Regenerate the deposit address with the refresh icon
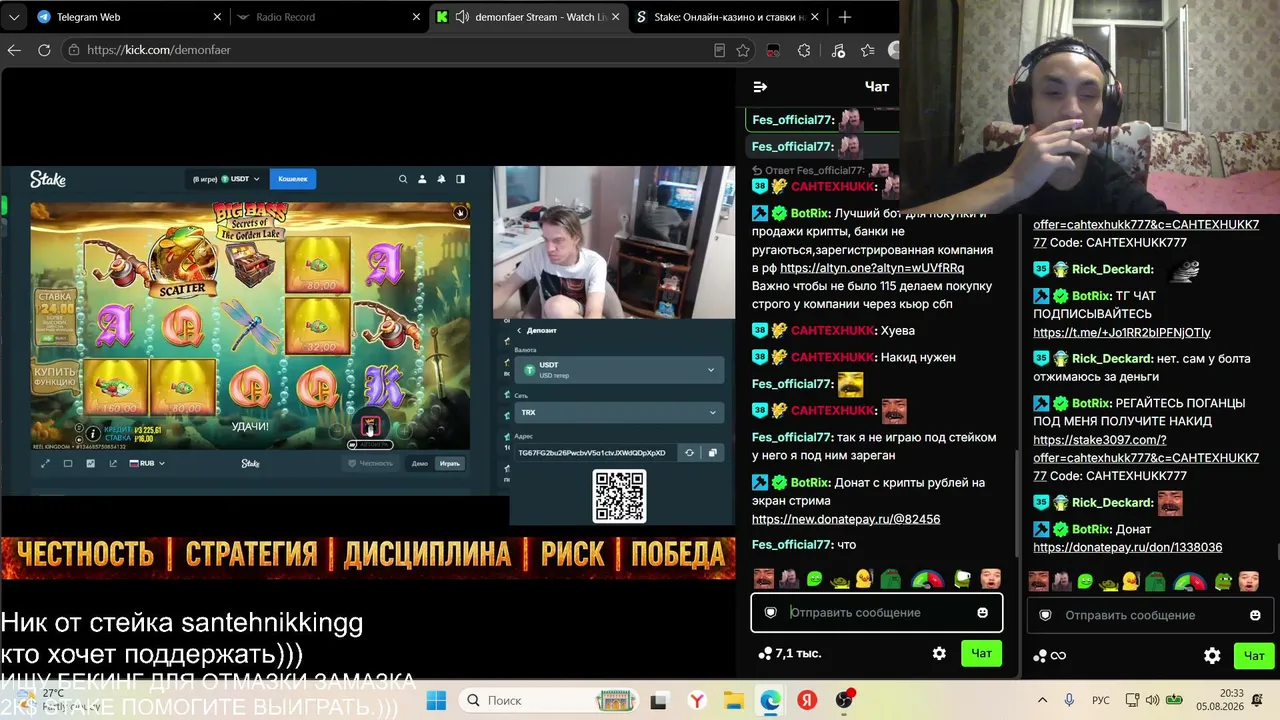 (689, 453)
